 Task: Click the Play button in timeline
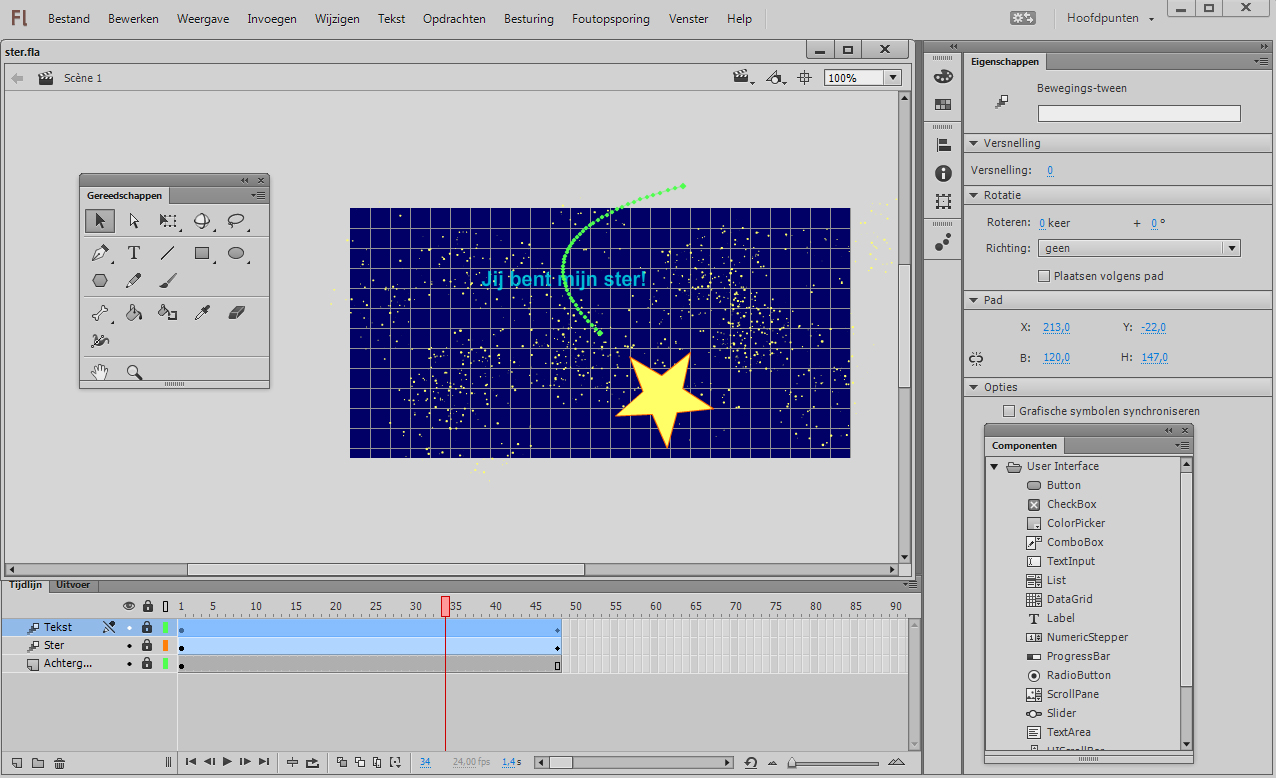(x=227, y=762)
